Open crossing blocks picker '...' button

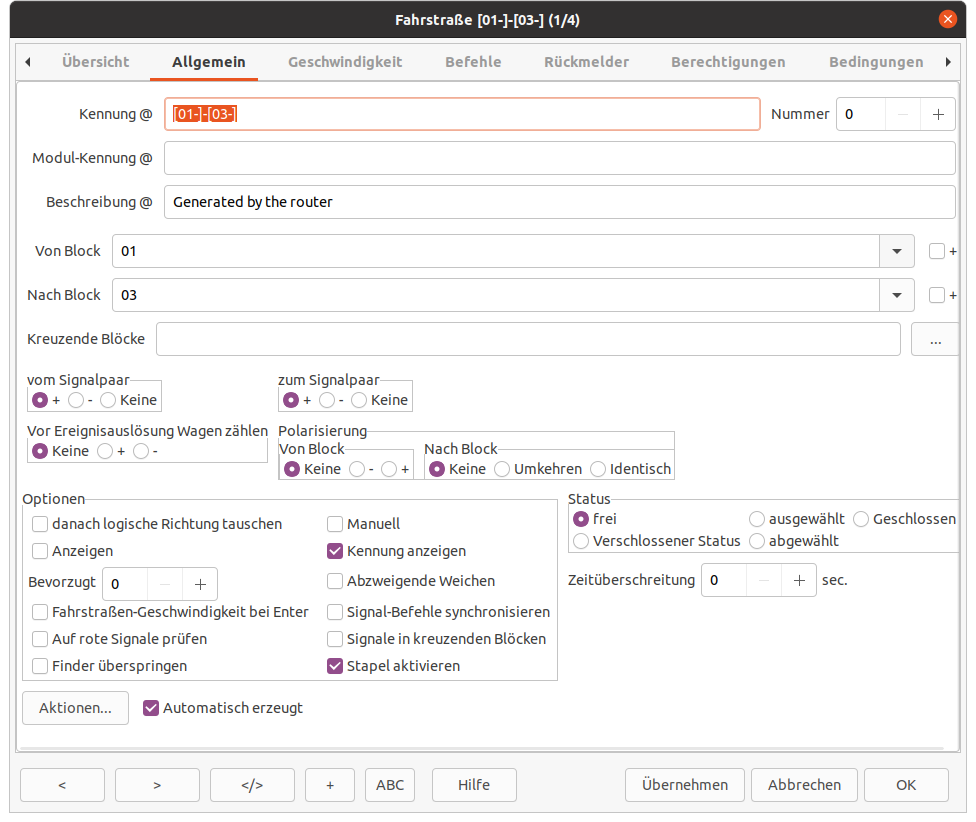[934, 339]
